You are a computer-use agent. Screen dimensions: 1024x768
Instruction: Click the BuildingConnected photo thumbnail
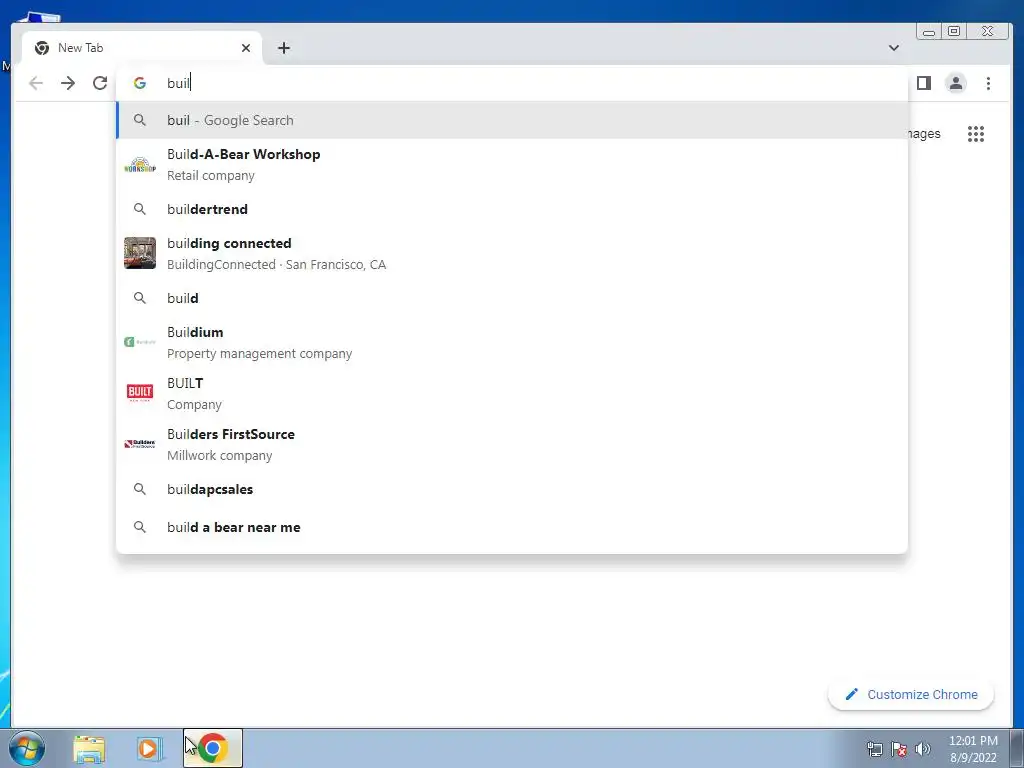pyautogui.click(x=140, y=253)
